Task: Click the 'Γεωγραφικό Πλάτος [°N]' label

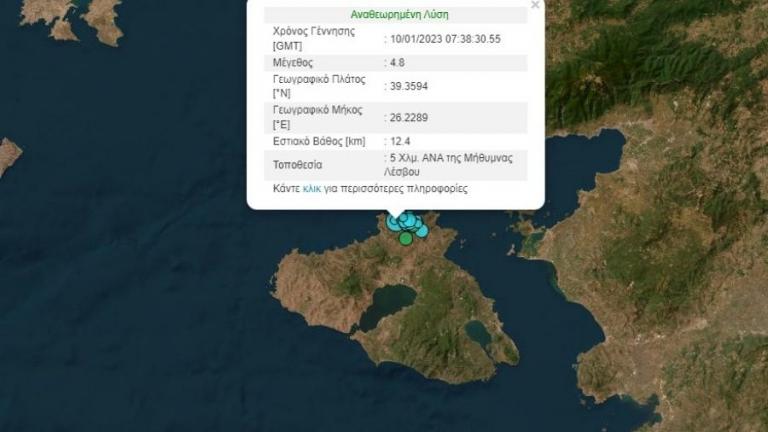Action: pos(319,86)
